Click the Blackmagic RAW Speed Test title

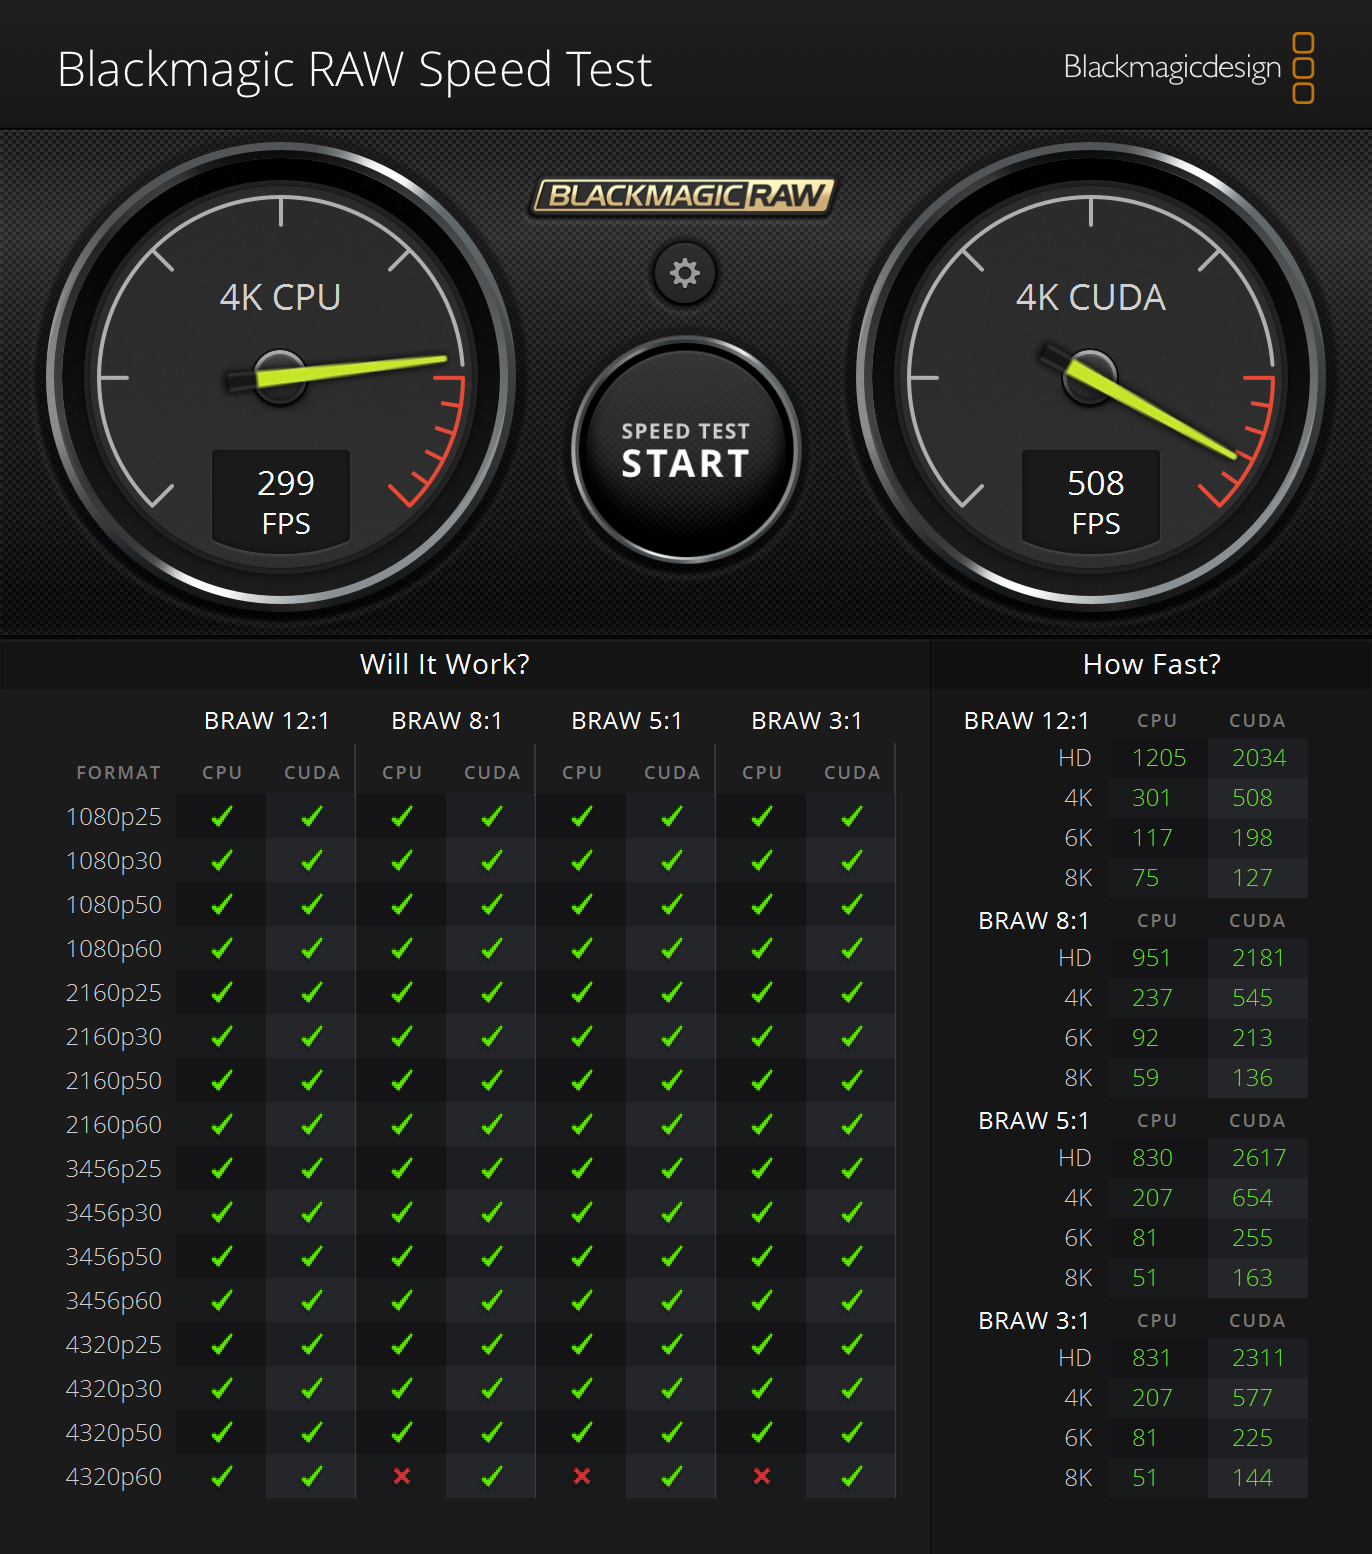coord(355,71)
